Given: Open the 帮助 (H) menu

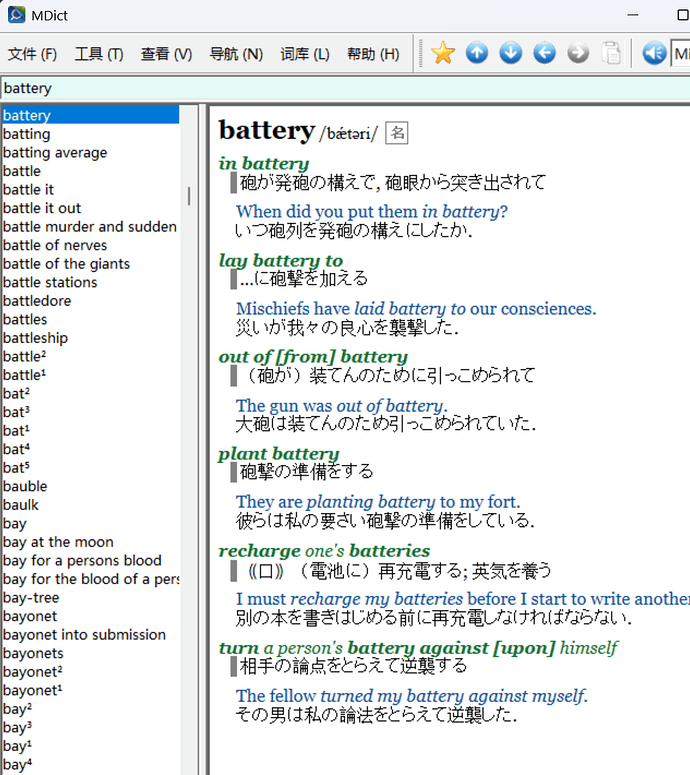Looking at the screenshot, I should pyautogui.click(x=373, y=54).
